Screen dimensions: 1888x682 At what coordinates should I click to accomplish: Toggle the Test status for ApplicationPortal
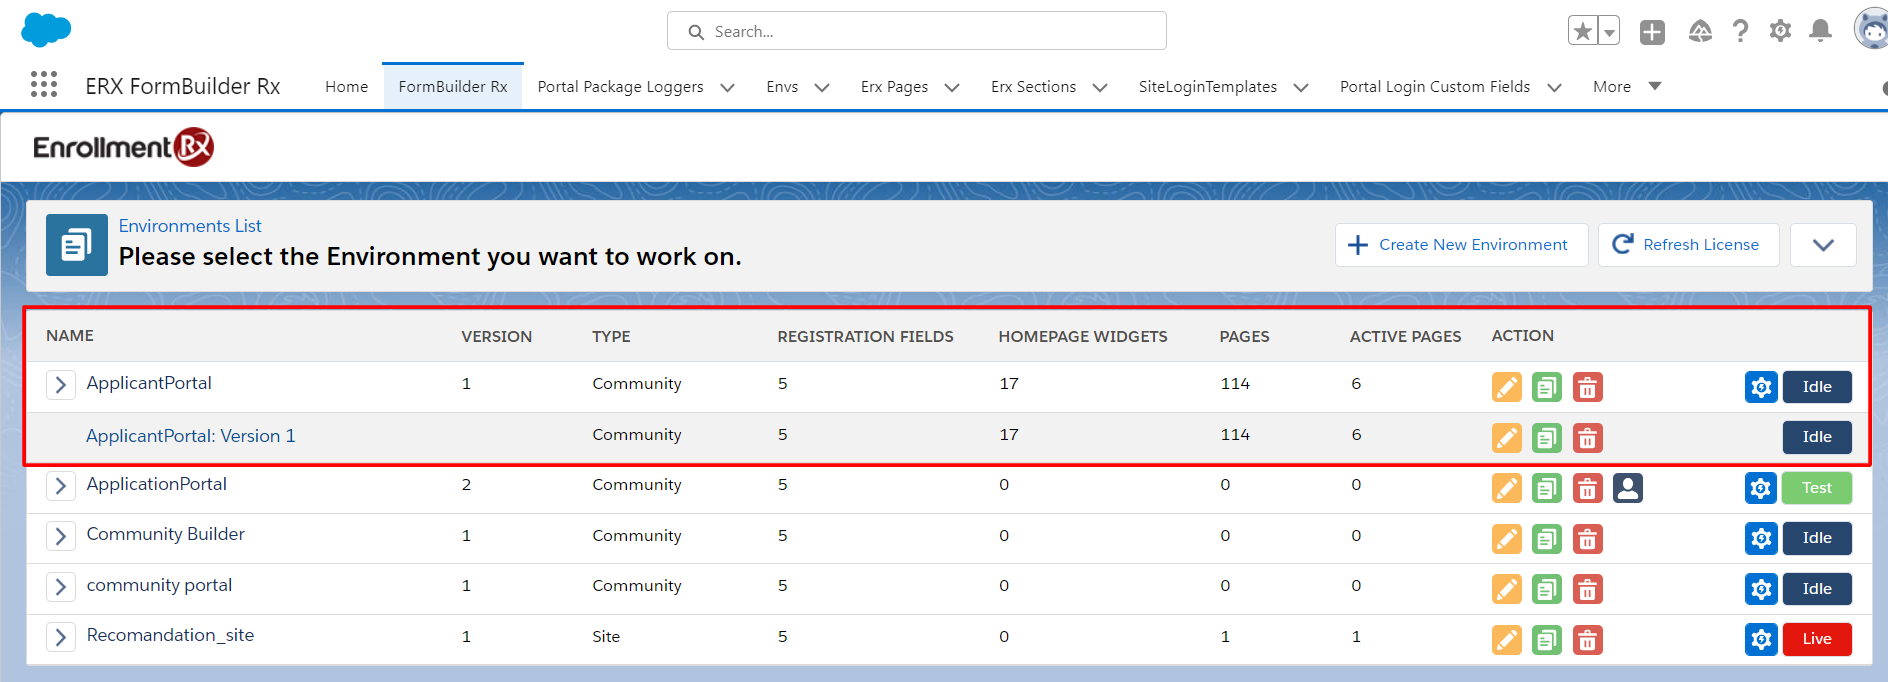[1816, 488]
